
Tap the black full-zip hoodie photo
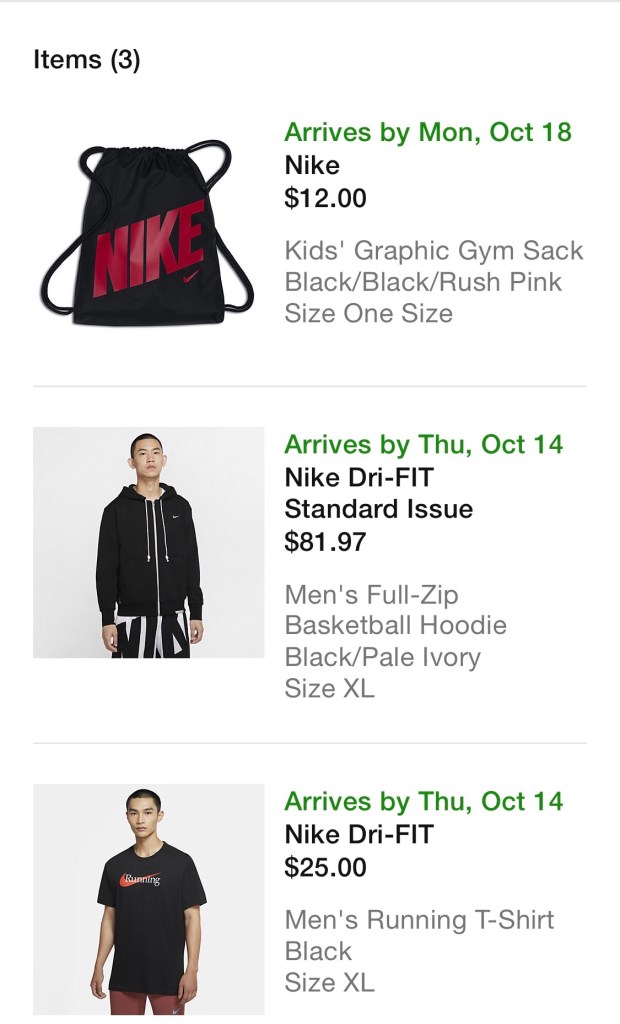coord(148,542)
